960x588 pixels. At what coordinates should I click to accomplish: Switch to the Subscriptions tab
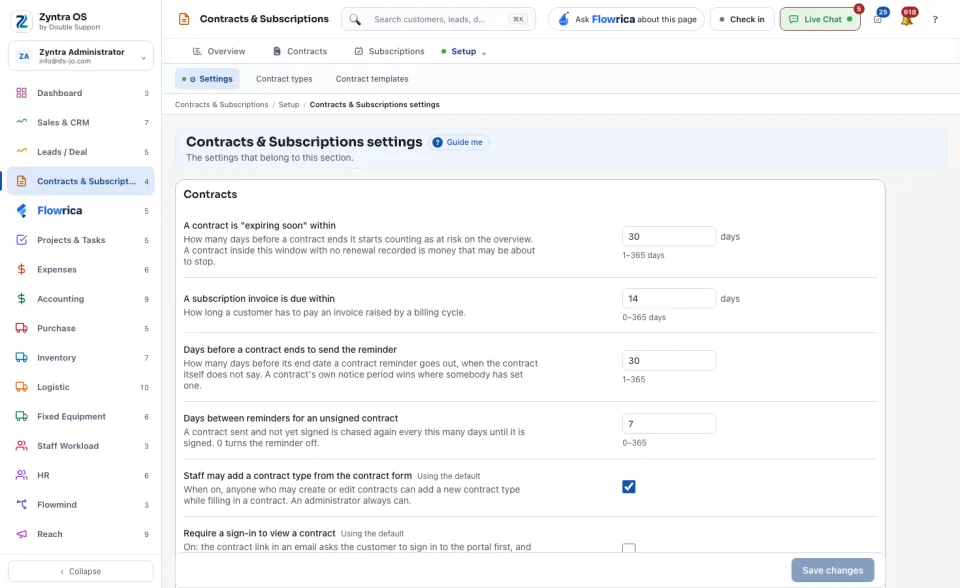click(389, 51)
